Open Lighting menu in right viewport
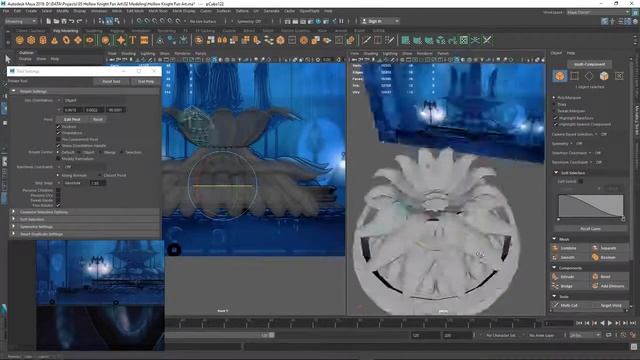Viewport: 640px width, 360px height. tap(390, 53)
